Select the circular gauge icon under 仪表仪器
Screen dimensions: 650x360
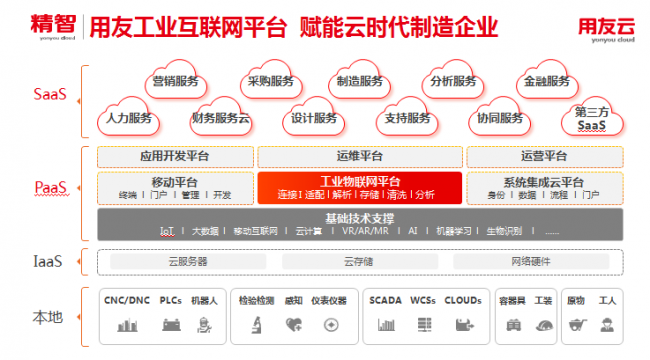331,325
